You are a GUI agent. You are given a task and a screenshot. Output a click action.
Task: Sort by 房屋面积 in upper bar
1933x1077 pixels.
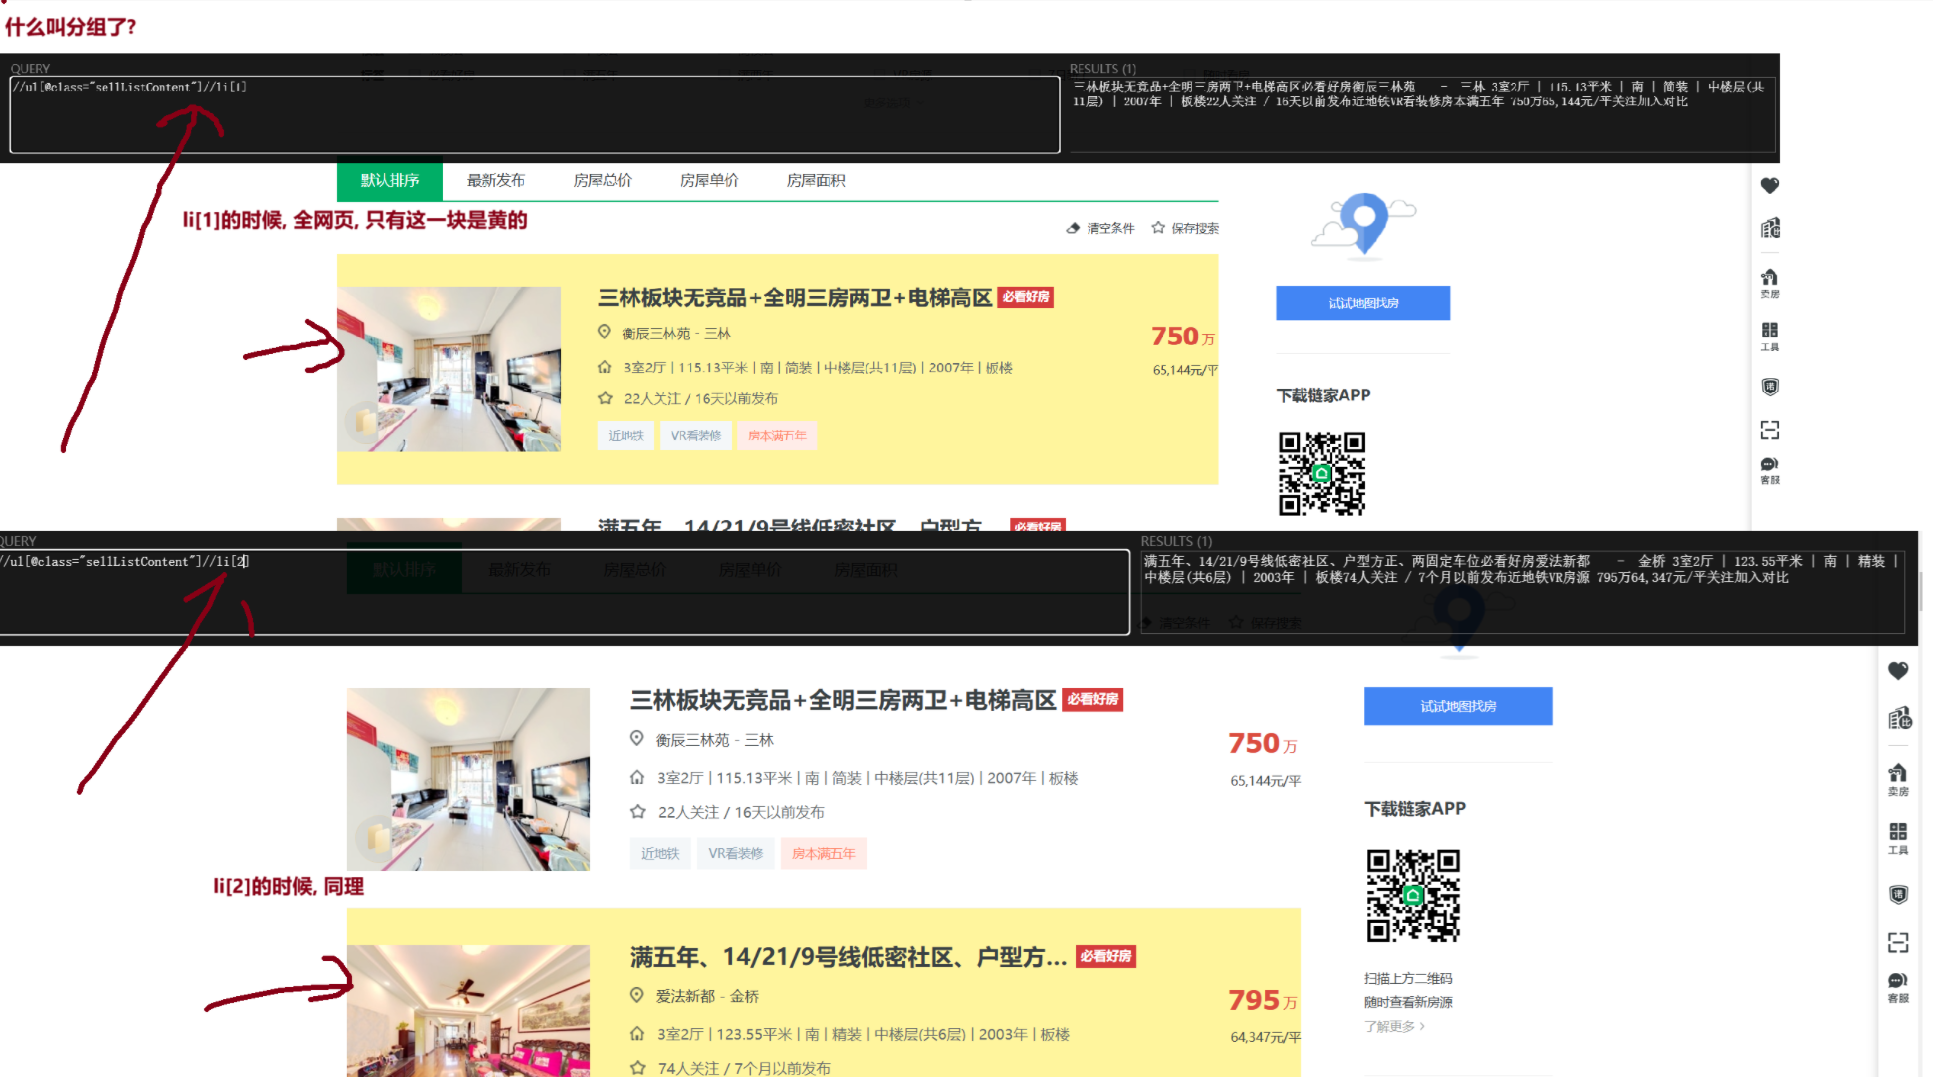point(815,181)
